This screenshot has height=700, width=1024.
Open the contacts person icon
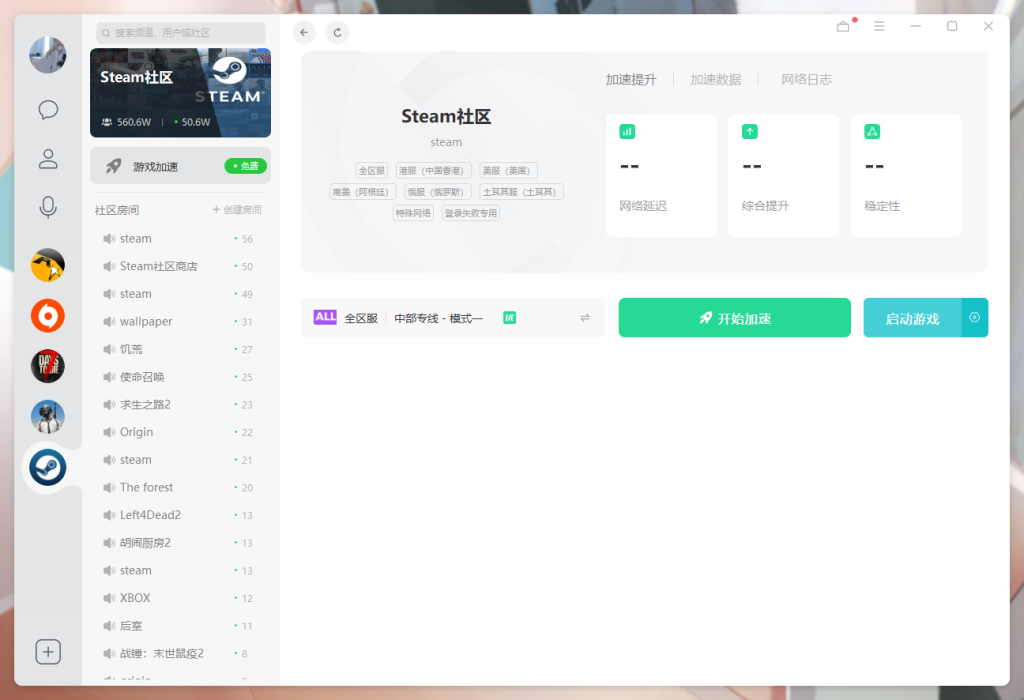tap(48, 159)
